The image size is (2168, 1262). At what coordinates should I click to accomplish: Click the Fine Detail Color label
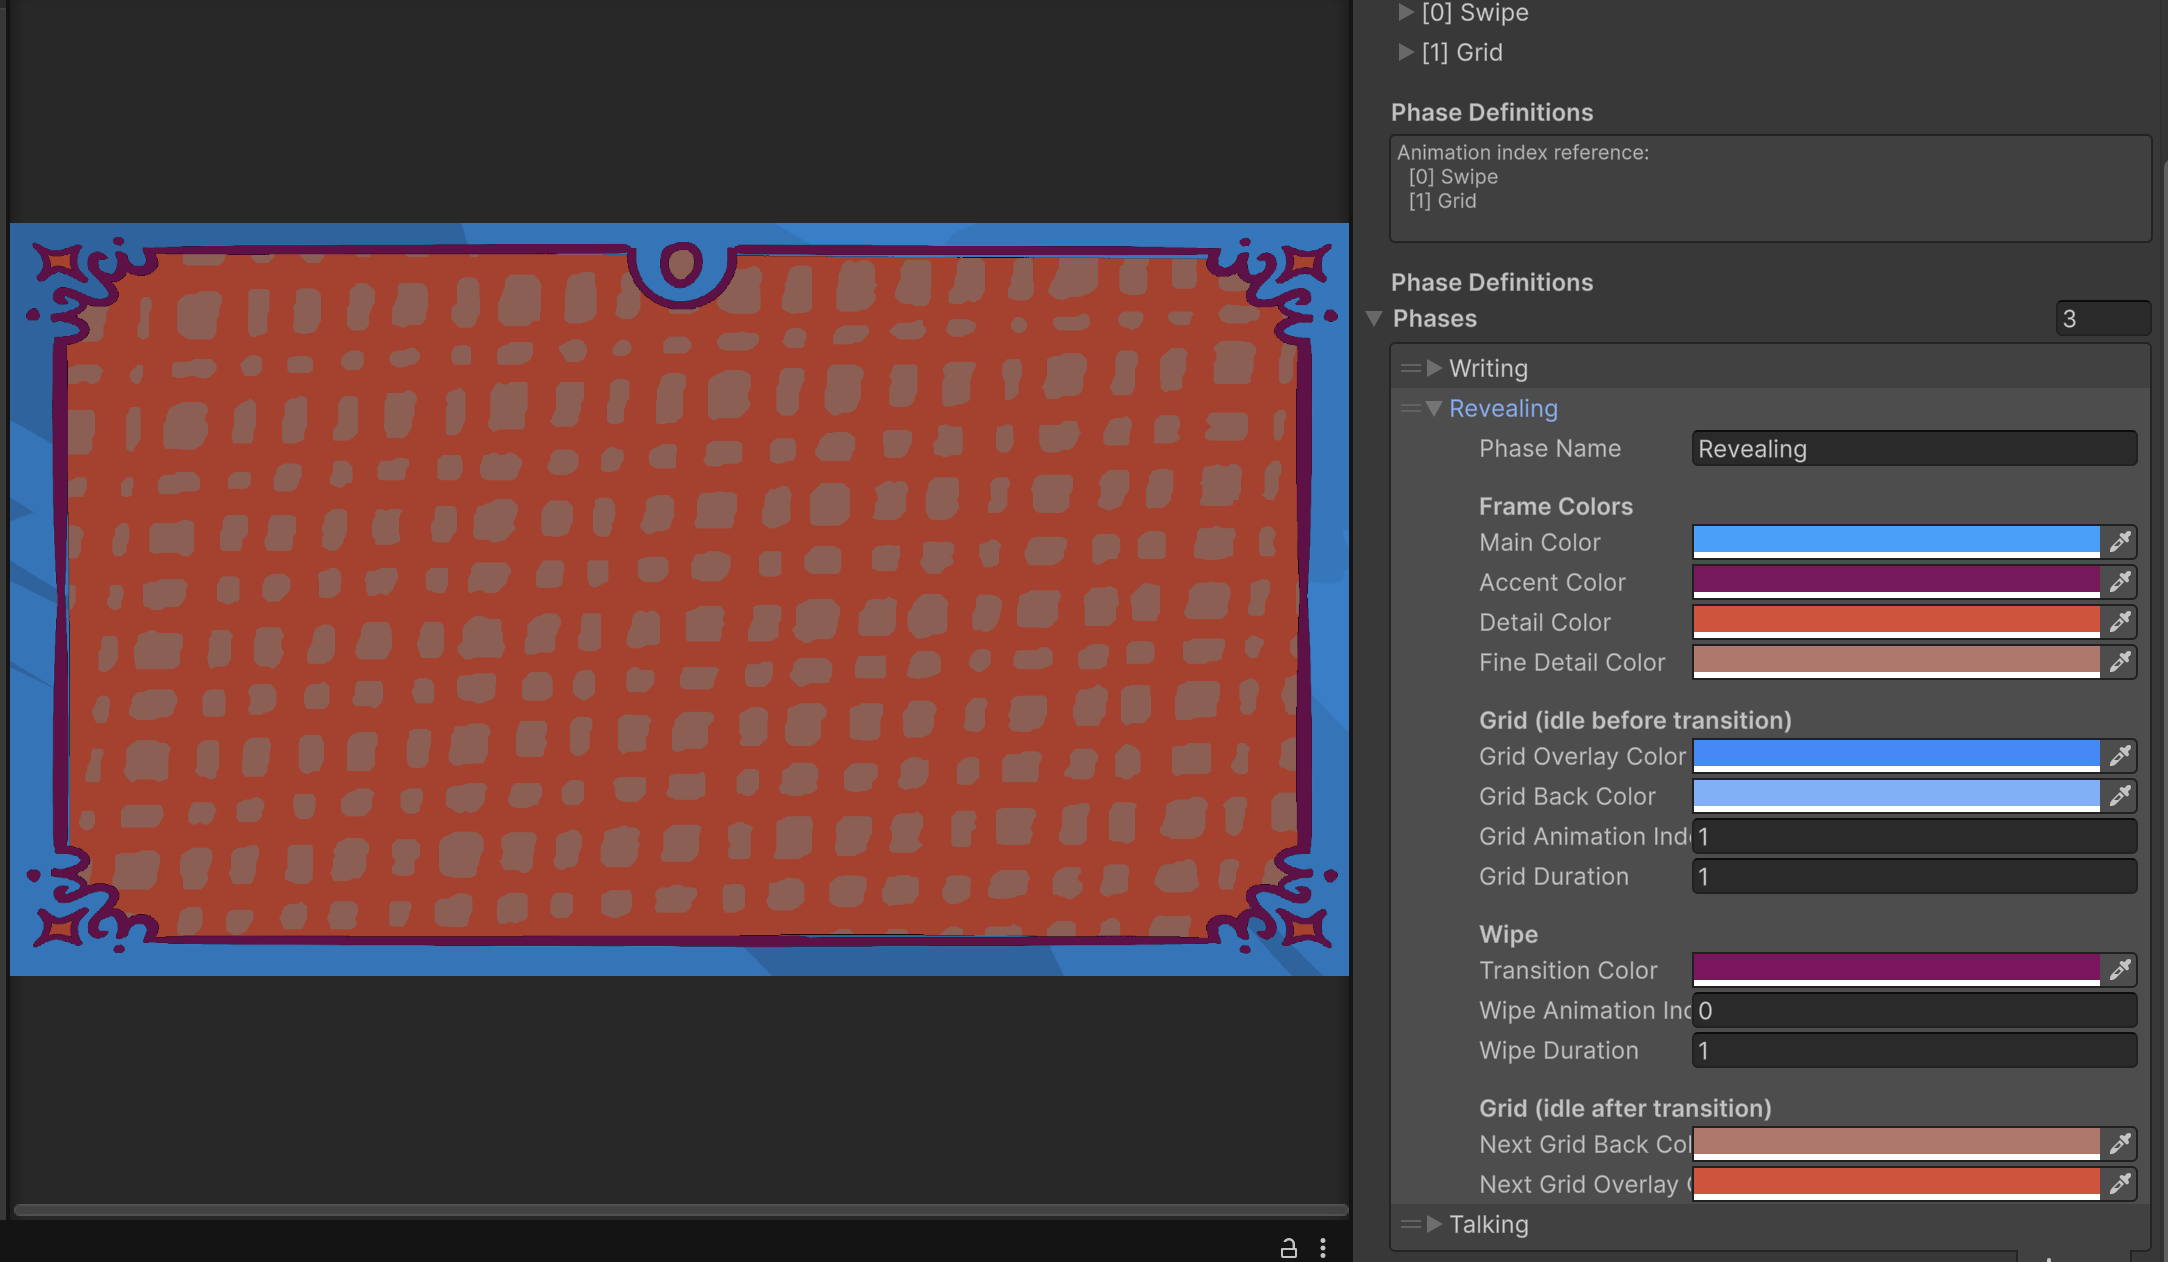(x=1572, y=662)
